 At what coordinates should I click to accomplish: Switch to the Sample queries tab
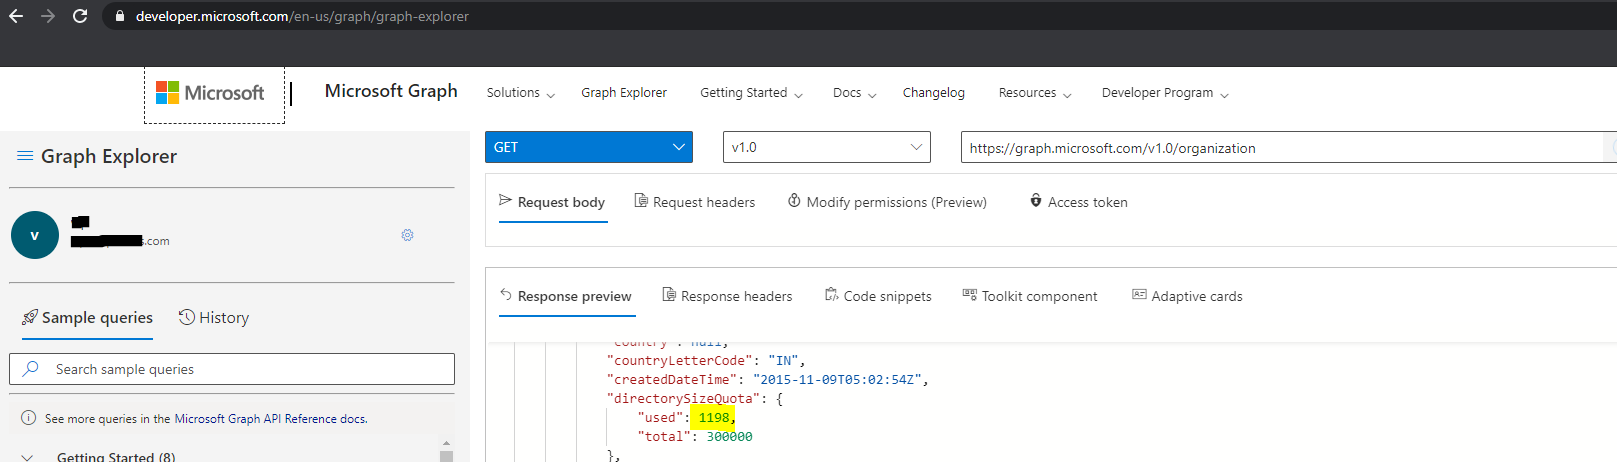pyautogui.click(x=87, y=318)
